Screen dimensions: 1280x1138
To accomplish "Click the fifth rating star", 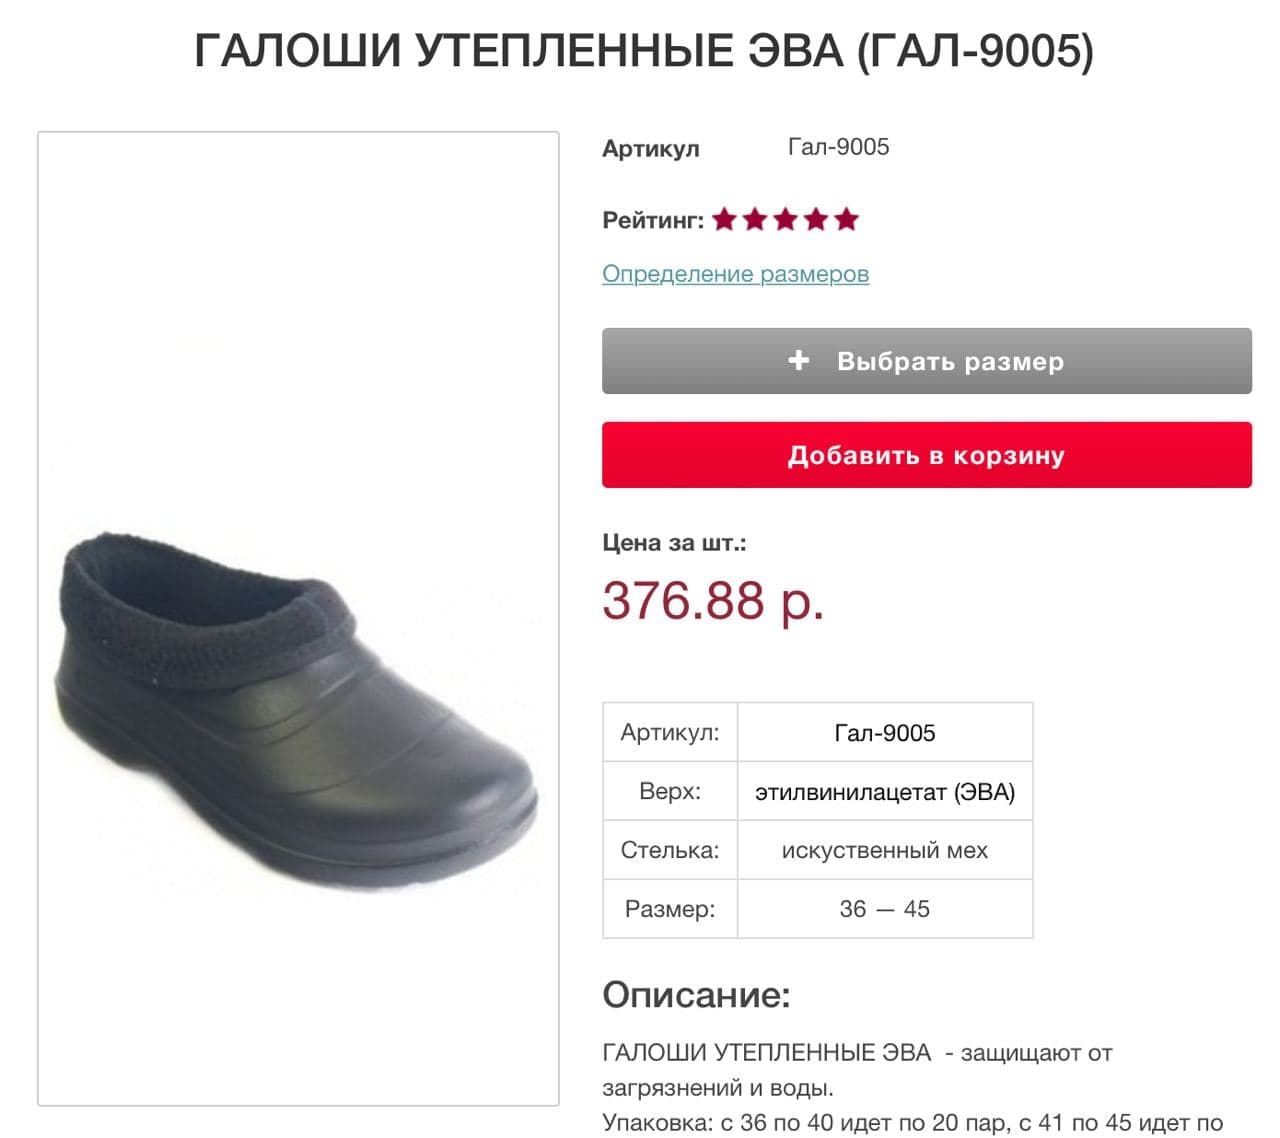I will pos(846,219).
